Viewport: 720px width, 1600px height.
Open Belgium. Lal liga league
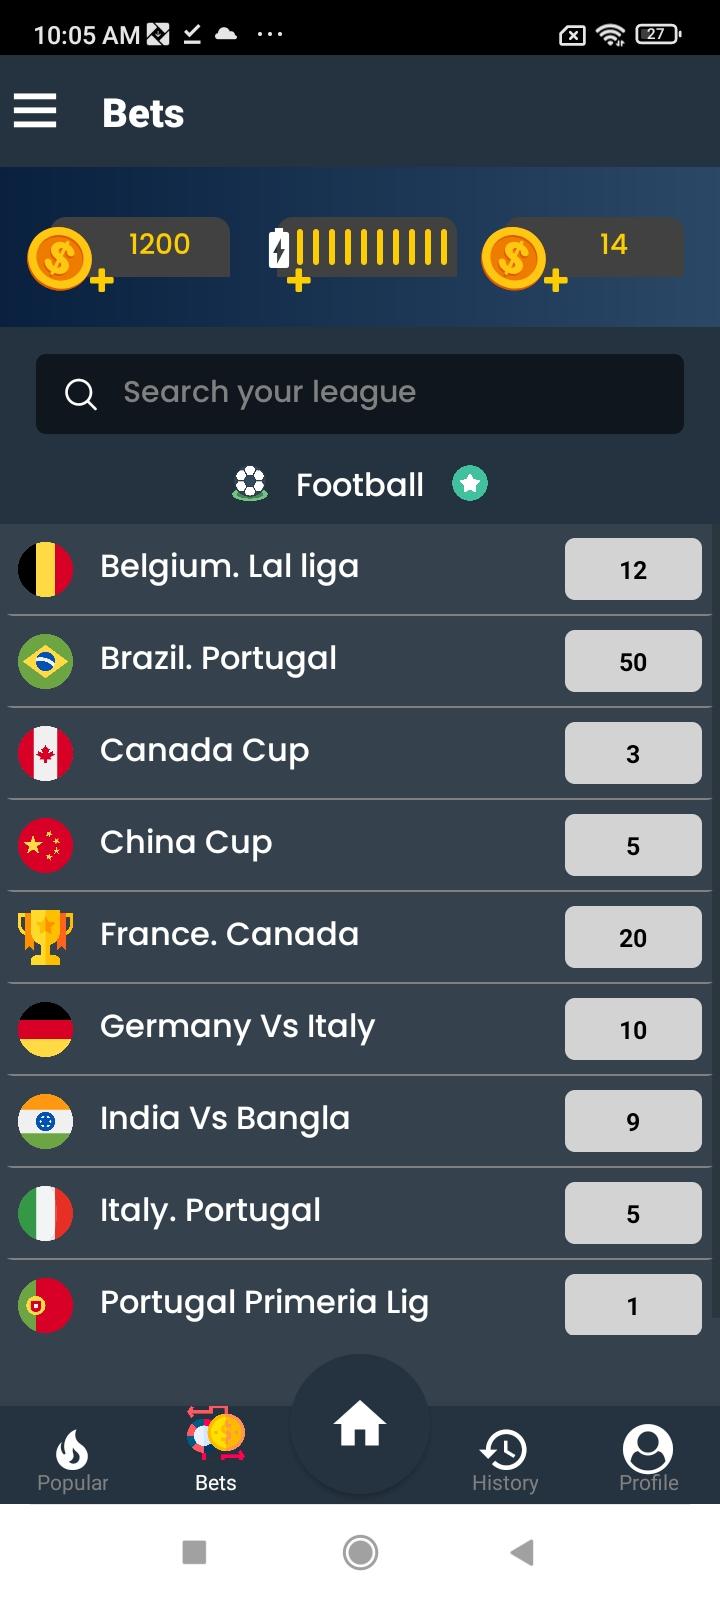pos(230,567)
